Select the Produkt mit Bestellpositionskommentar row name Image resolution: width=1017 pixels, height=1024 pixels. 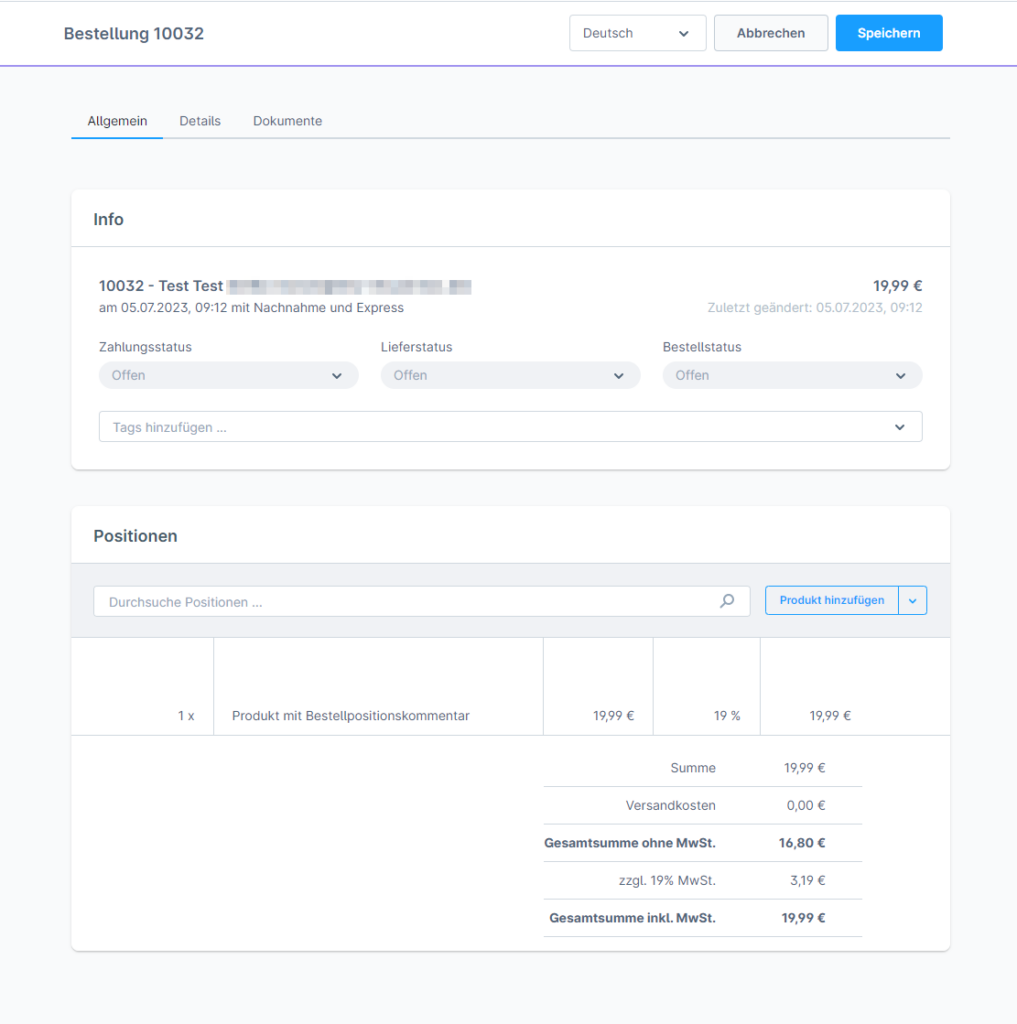[350, 716]
